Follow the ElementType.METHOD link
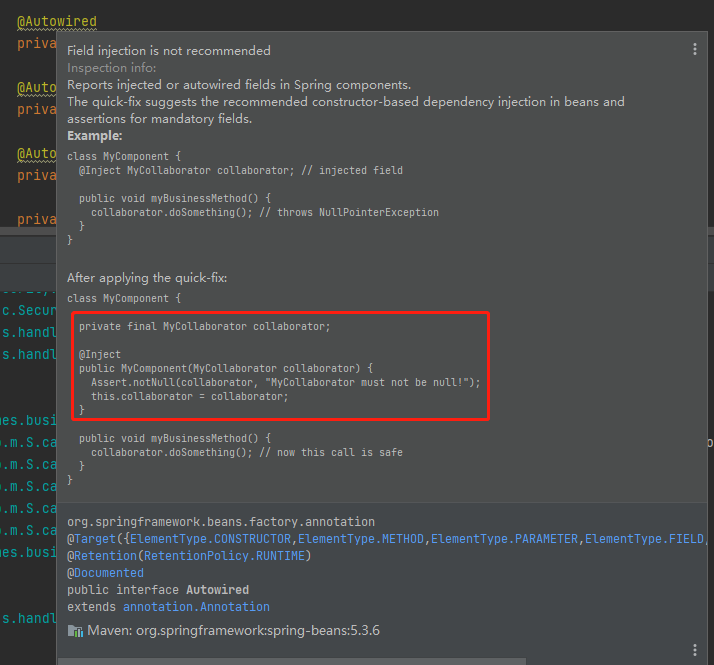This screenshot has height=665, width=714. pyautogui.click(x=361, y=539)
